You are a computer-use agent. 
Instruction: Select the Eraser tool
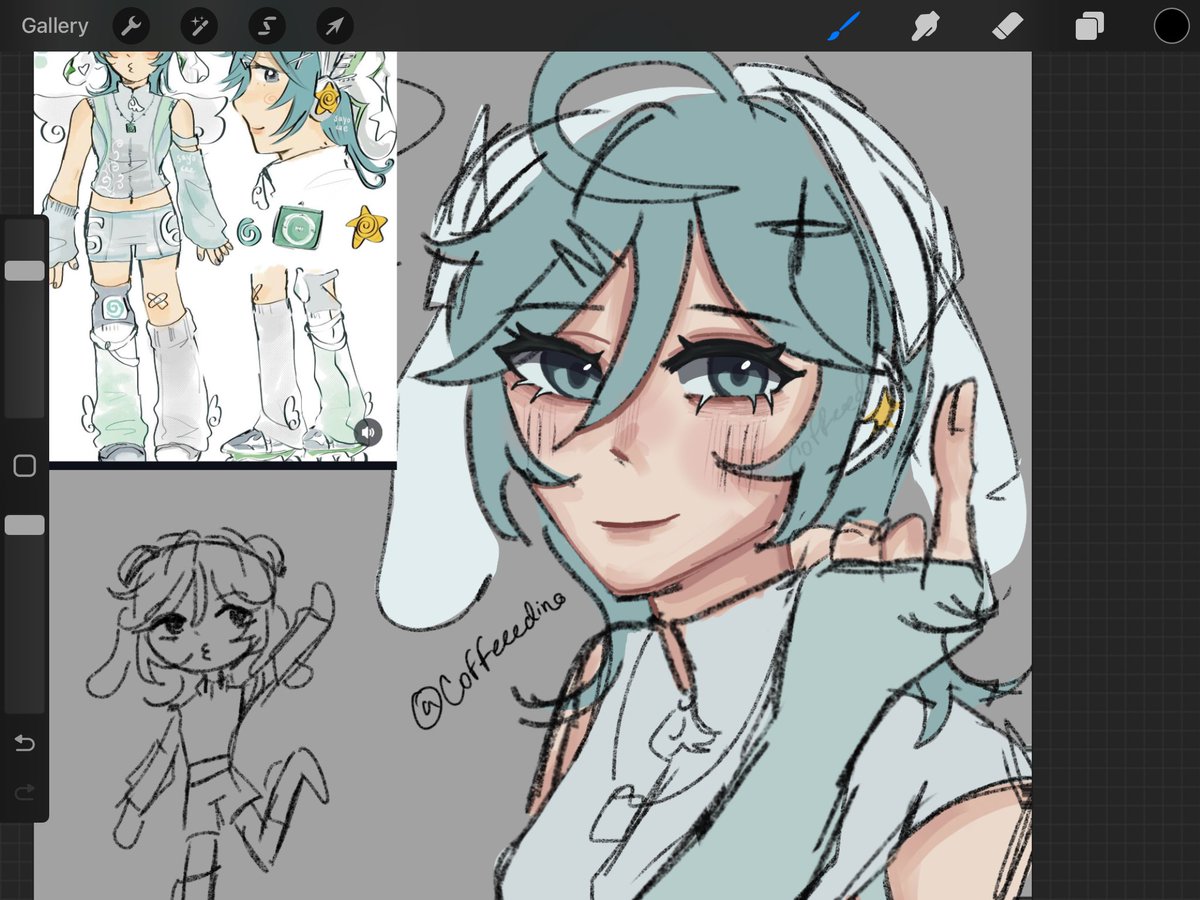[x=1007, y=26]
